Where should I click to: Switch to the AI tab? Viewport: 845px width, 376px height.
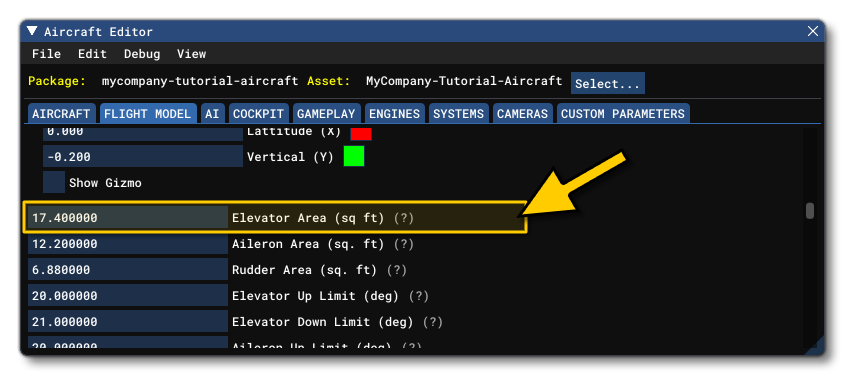click(212, 114)
